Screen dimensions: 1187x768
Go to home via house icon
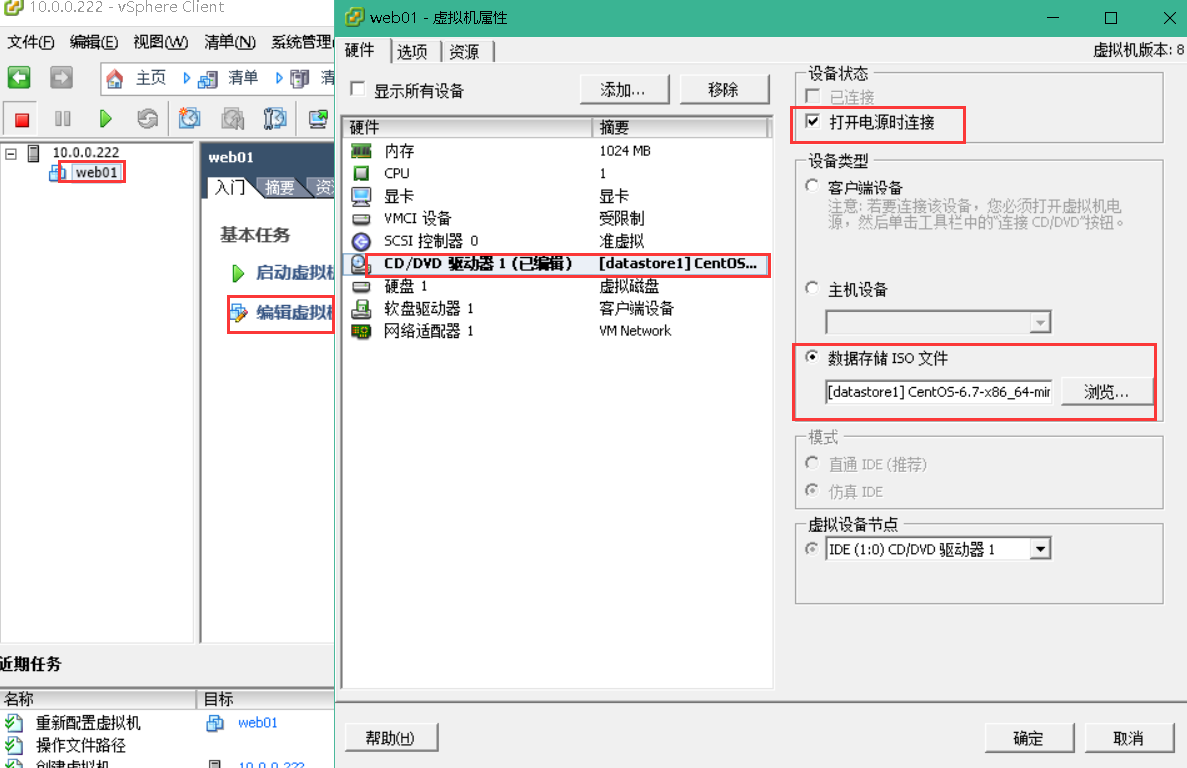[x=114, y=78]
